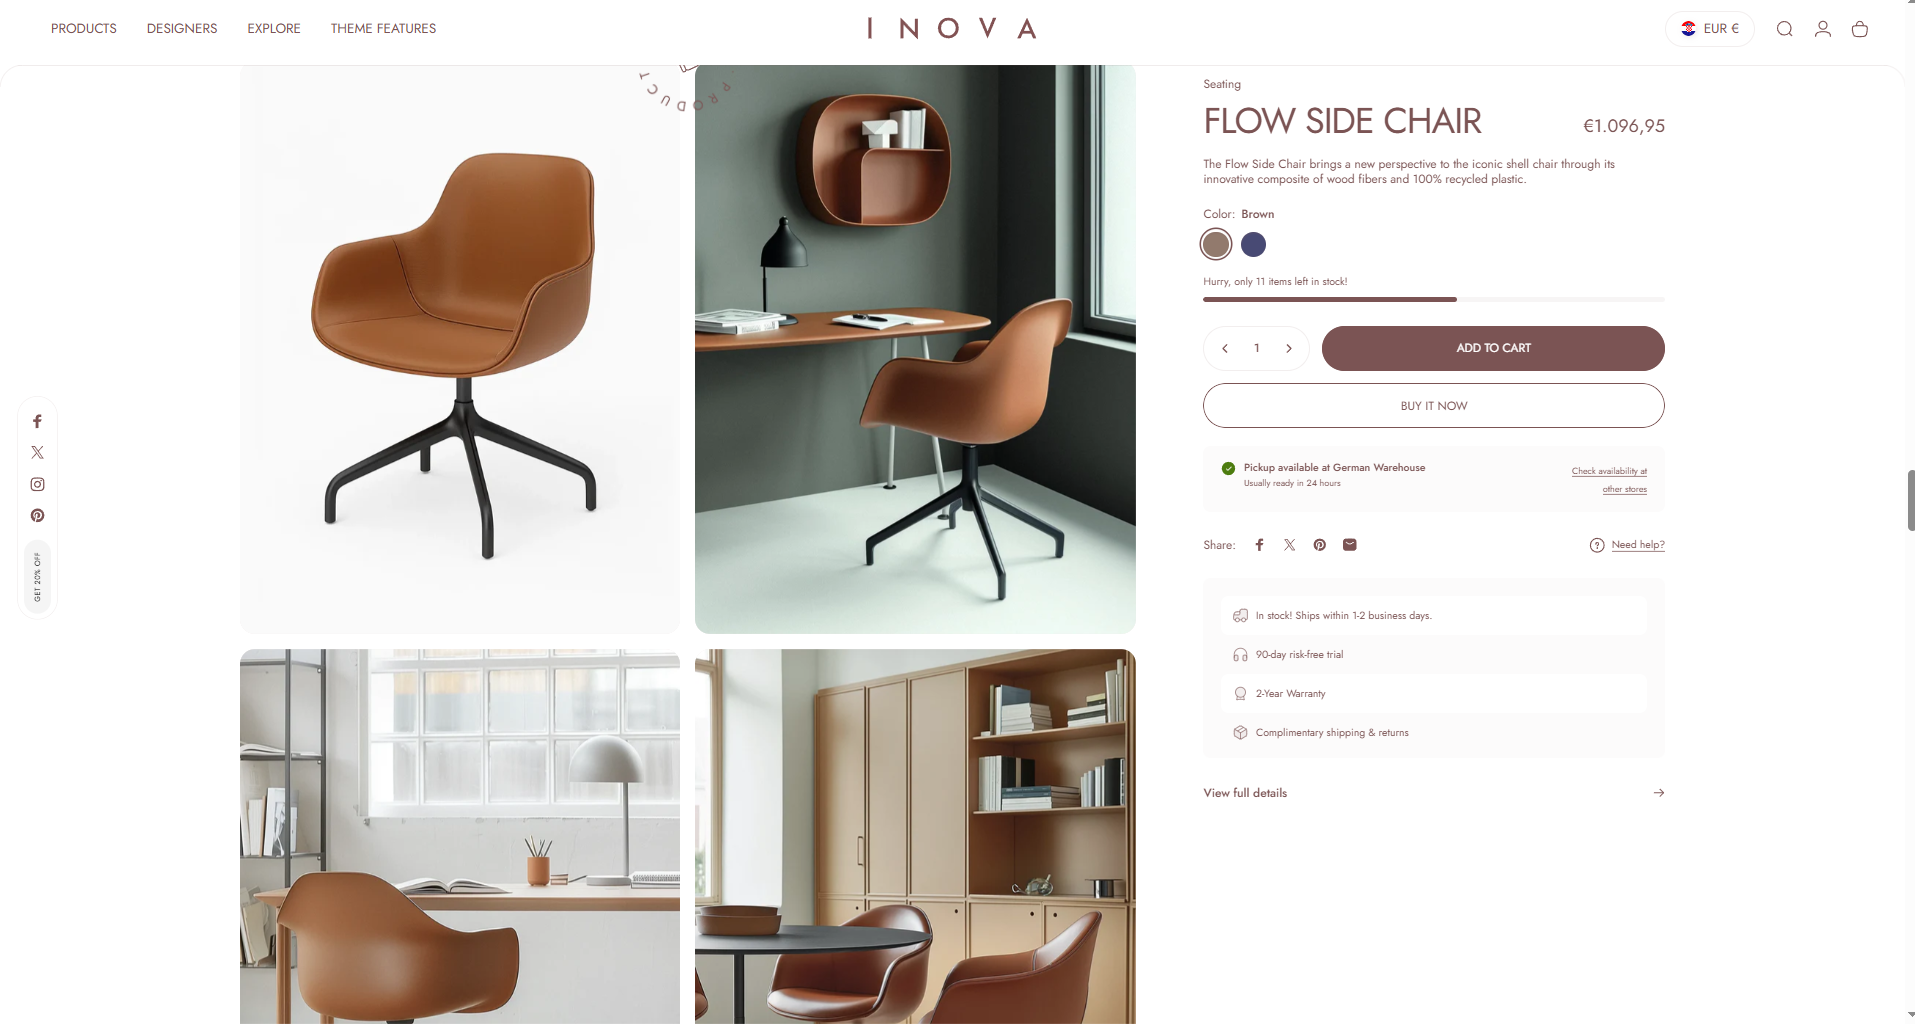Click the Need help? link
This screenshot has width=1915, height=1024.
[1638, 545]
